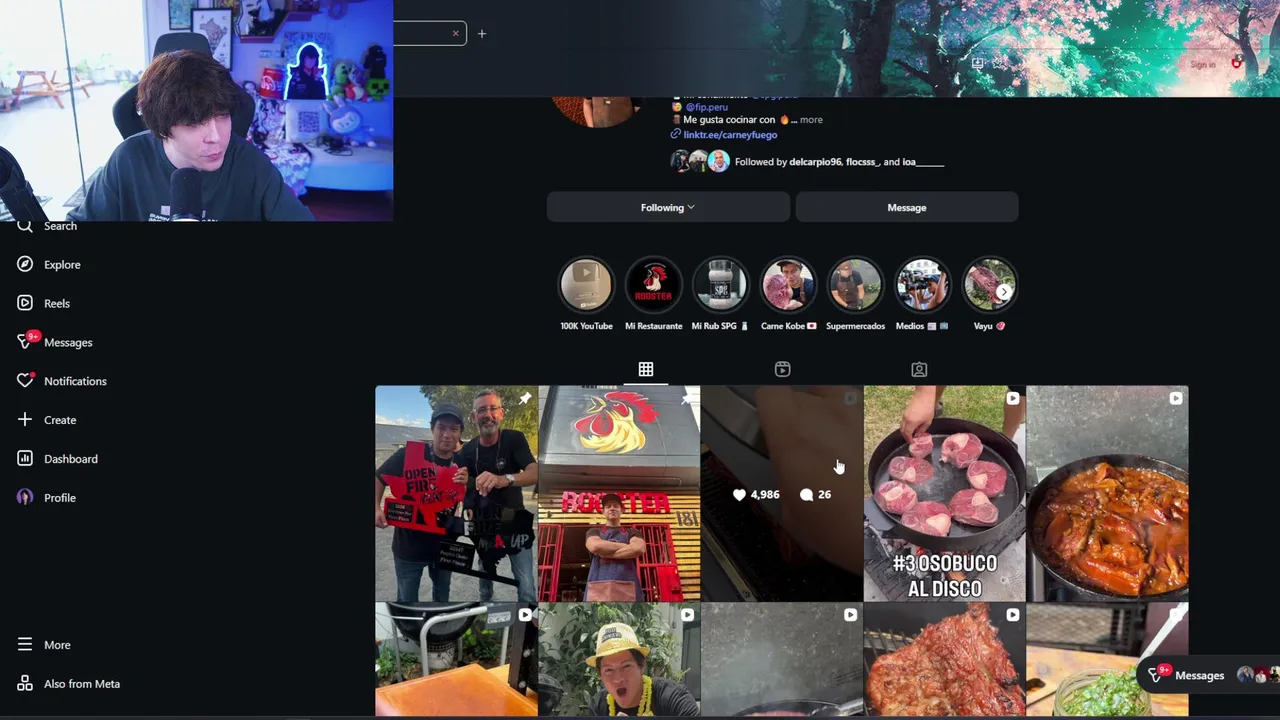The width and height of the screenshot is (1280, 720).
Task: Open the @fip.peru mention link
Action: click(706, 107)
